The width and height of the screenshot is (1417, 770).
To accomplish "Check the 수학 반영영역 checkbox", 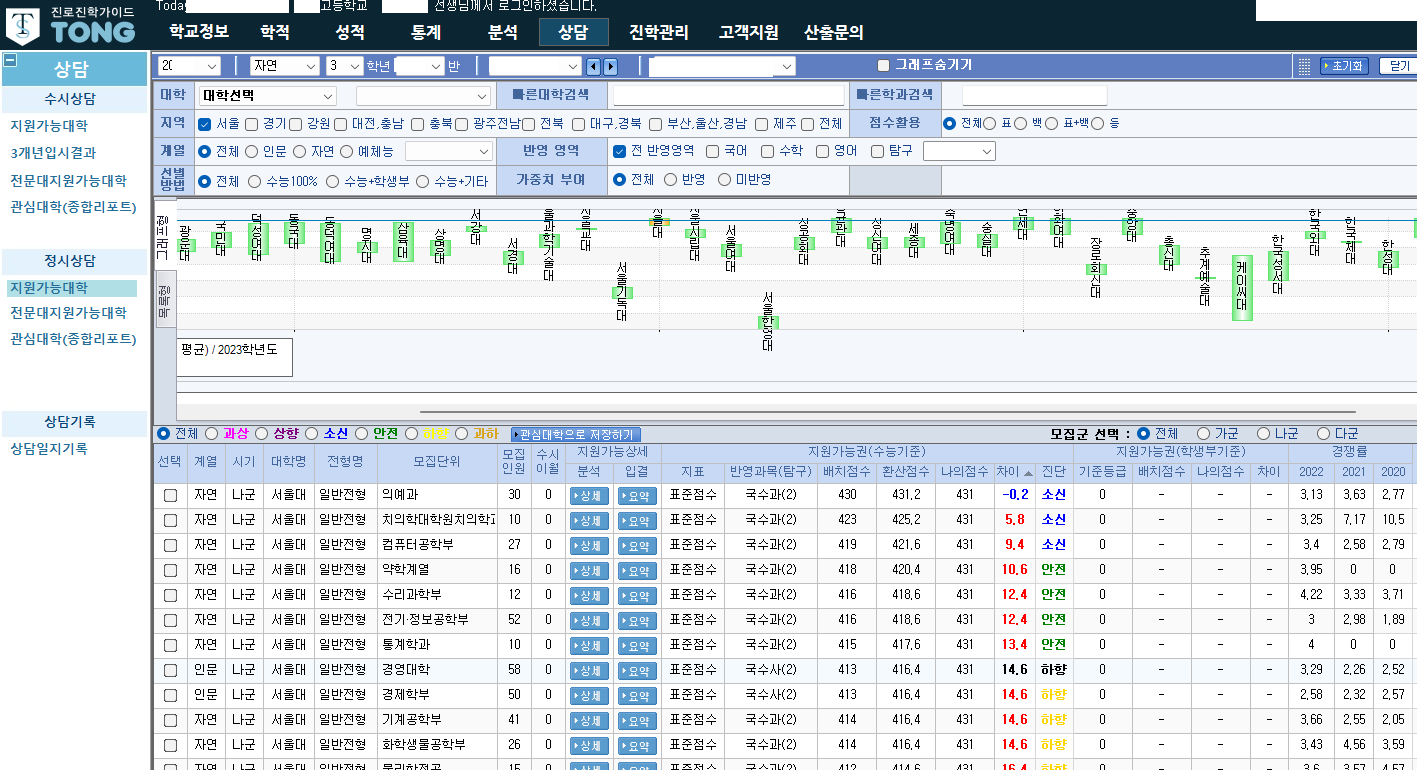I will (767, 152).
